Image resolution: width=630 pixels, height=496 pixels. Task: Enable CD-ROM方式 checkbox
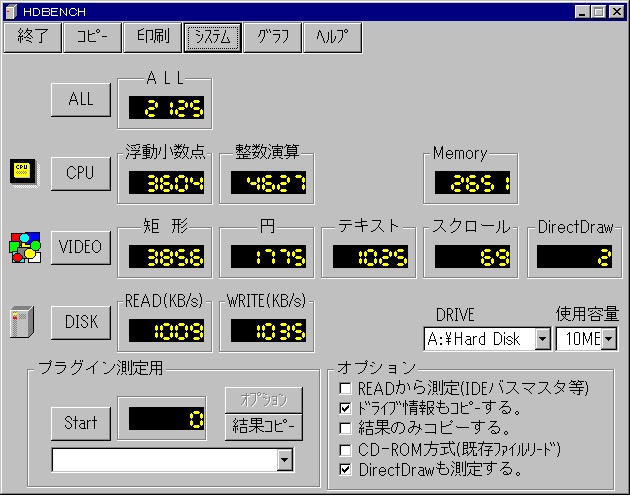(346, 448)
